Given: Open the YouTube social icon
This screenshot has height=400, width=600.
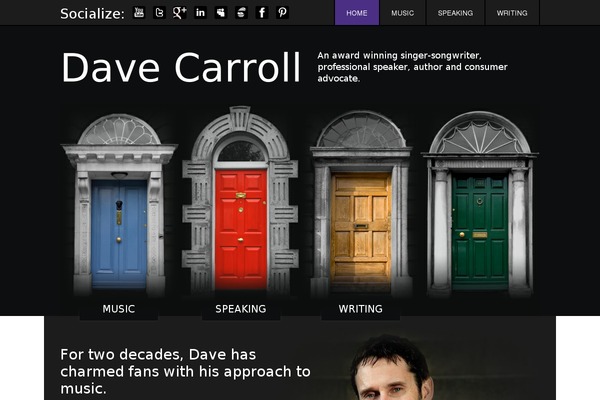Looking at the screenshot, I should [139, 13].
